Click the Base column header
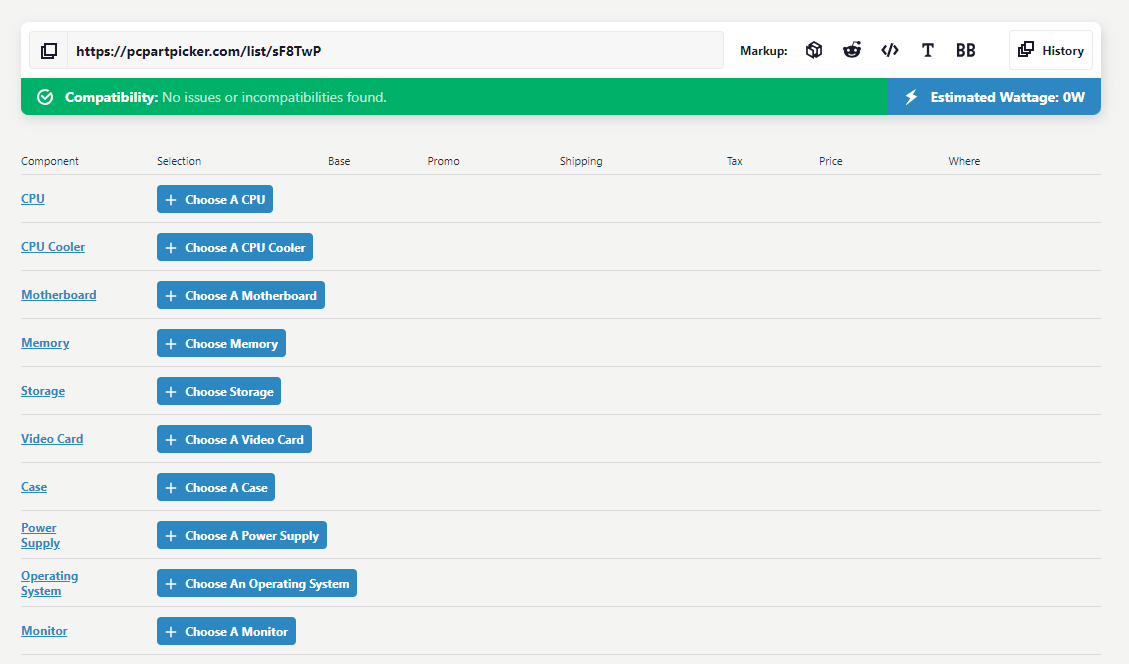Screen dimensions: 1129x664 339,161
